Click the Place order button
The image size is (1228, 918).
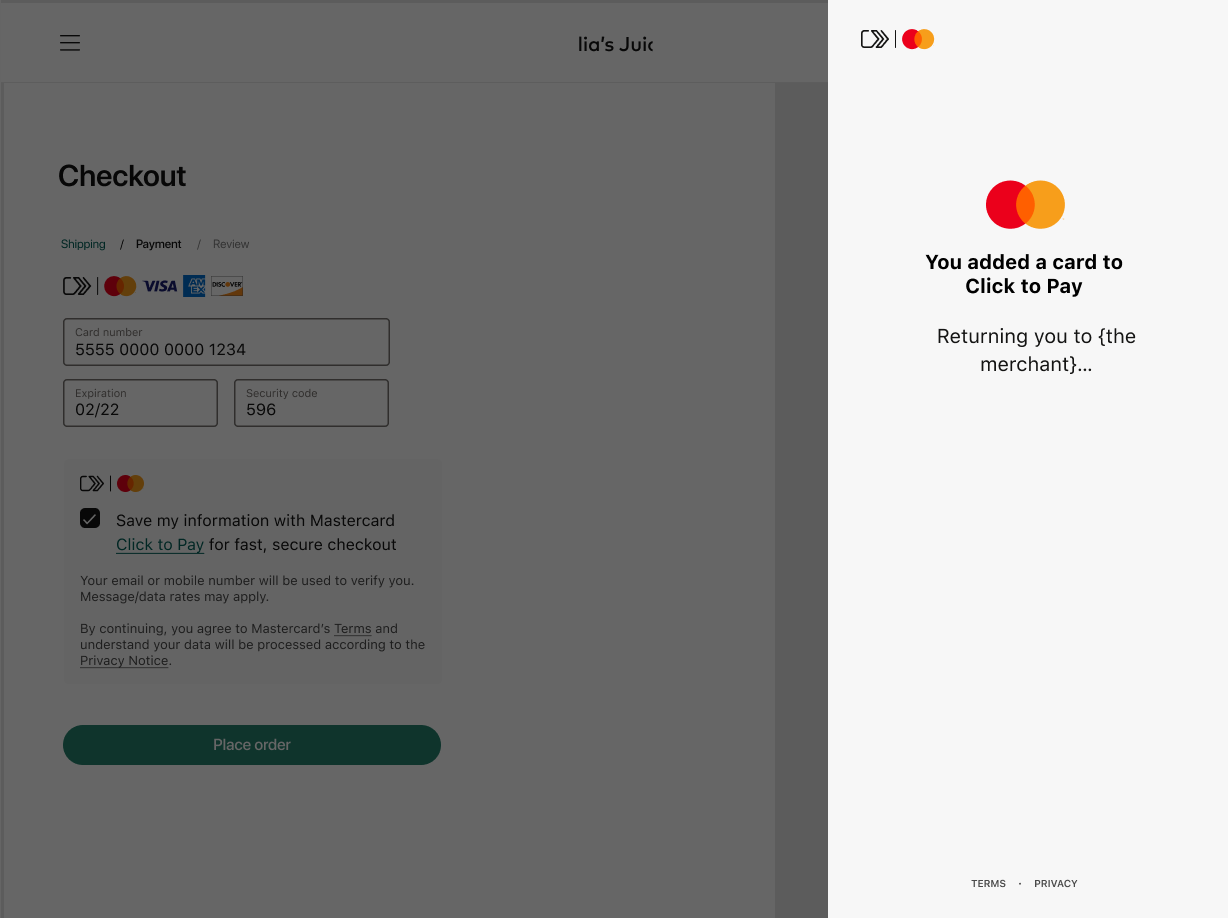(x=251, y=745)
